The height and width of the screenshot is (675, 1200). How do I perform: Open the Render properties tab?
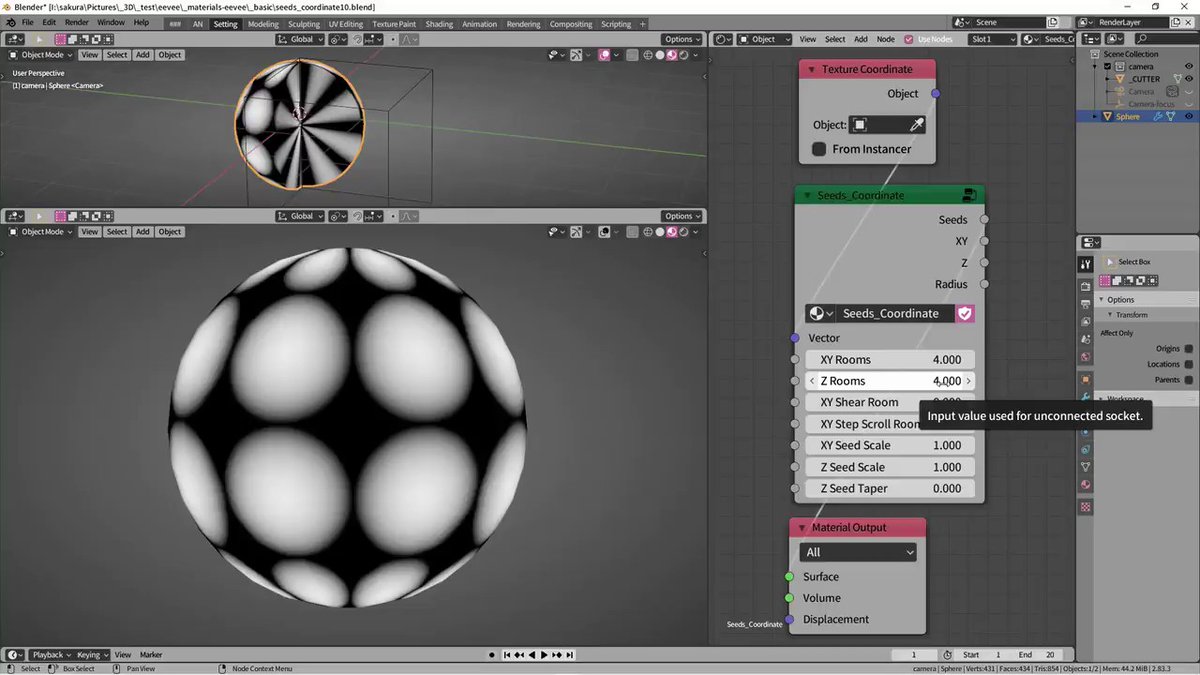[1086, 286]
